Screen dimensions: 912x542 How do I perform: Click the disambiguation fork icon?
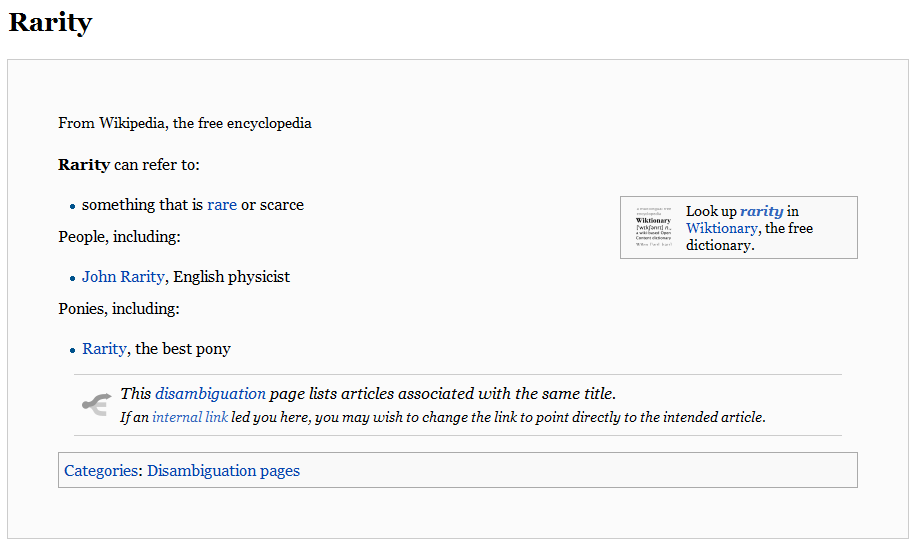(x=96, y=404)
